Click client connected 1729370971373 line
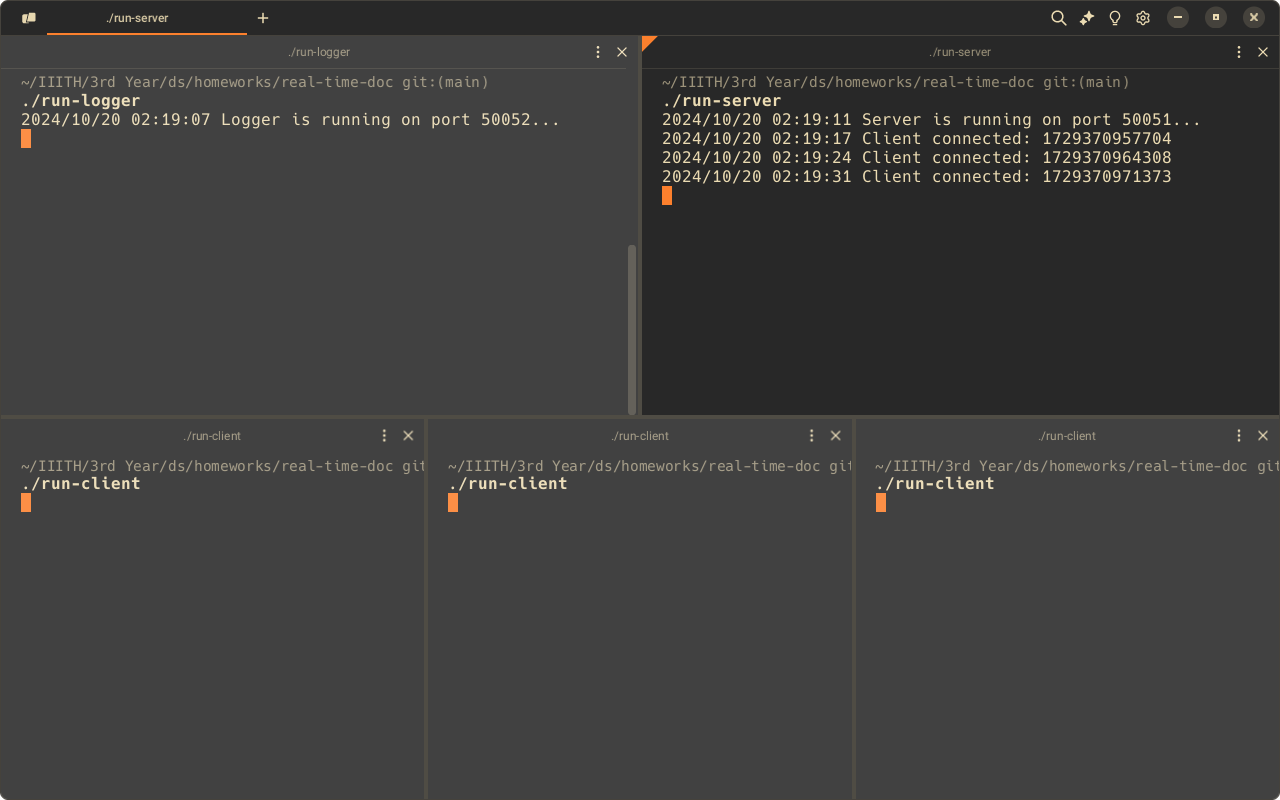The image size is (1280, 800). [x=916, y=177]
